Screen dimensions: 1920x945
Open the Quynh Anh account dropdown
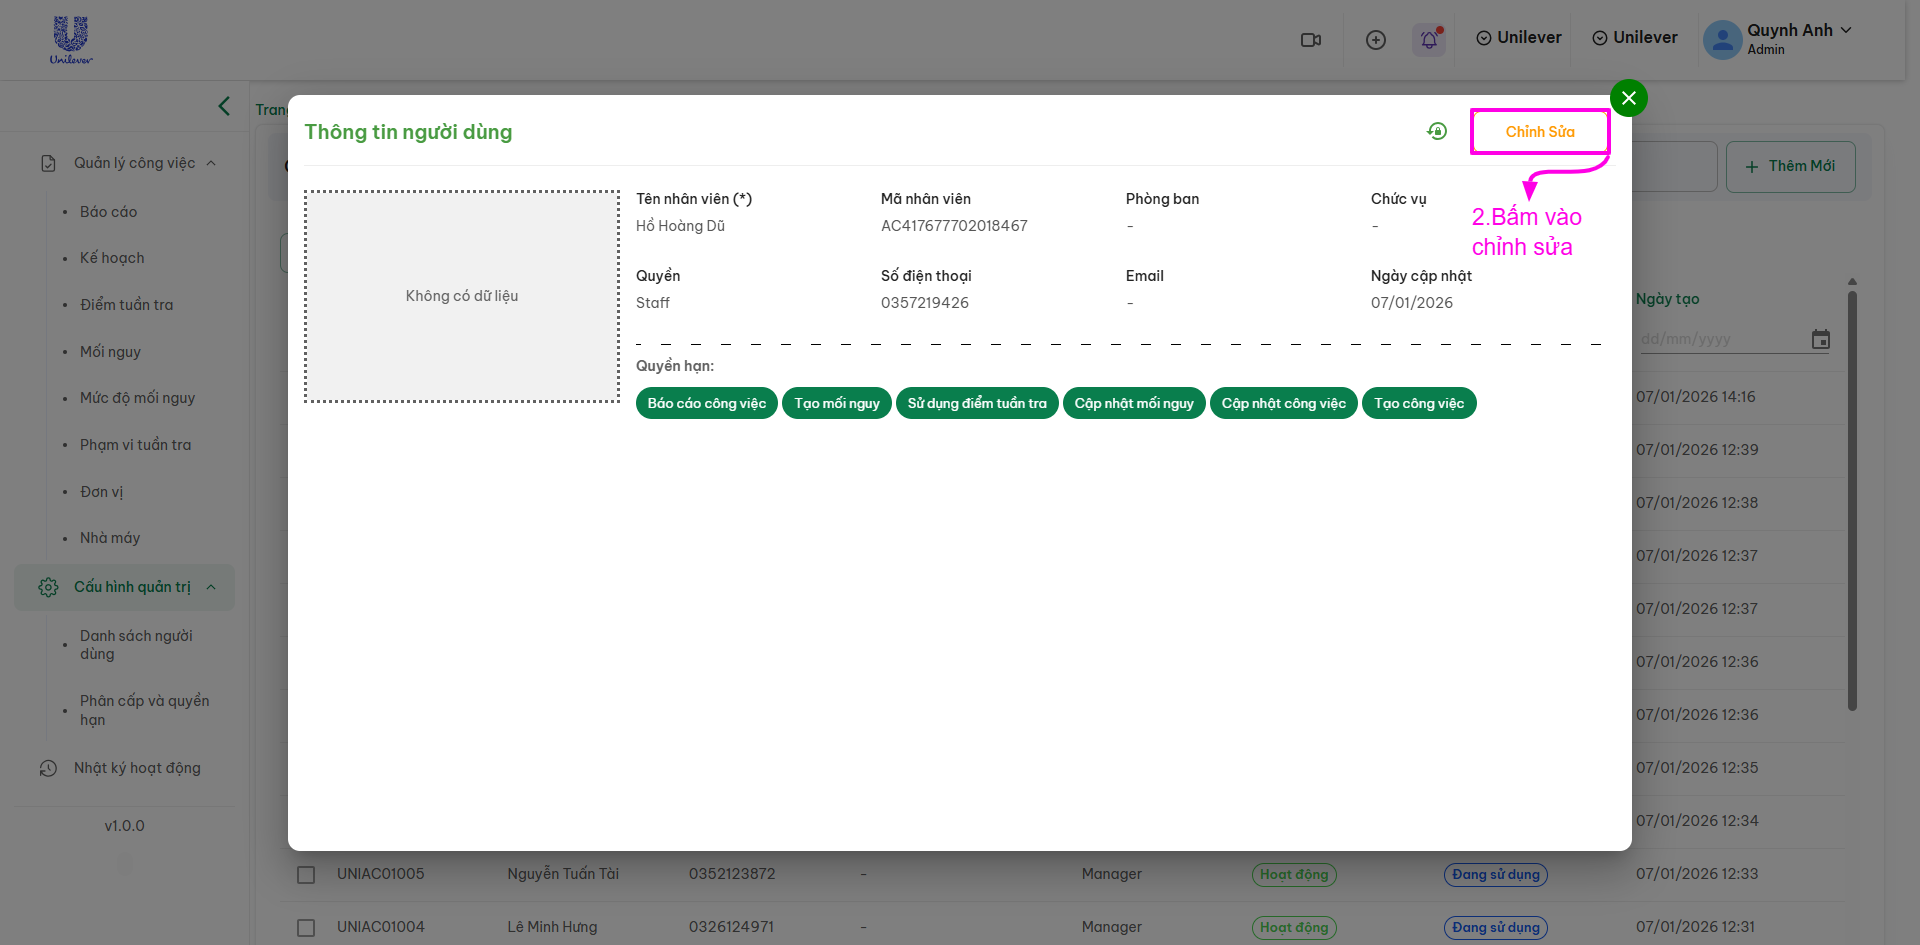[1845, 30]
